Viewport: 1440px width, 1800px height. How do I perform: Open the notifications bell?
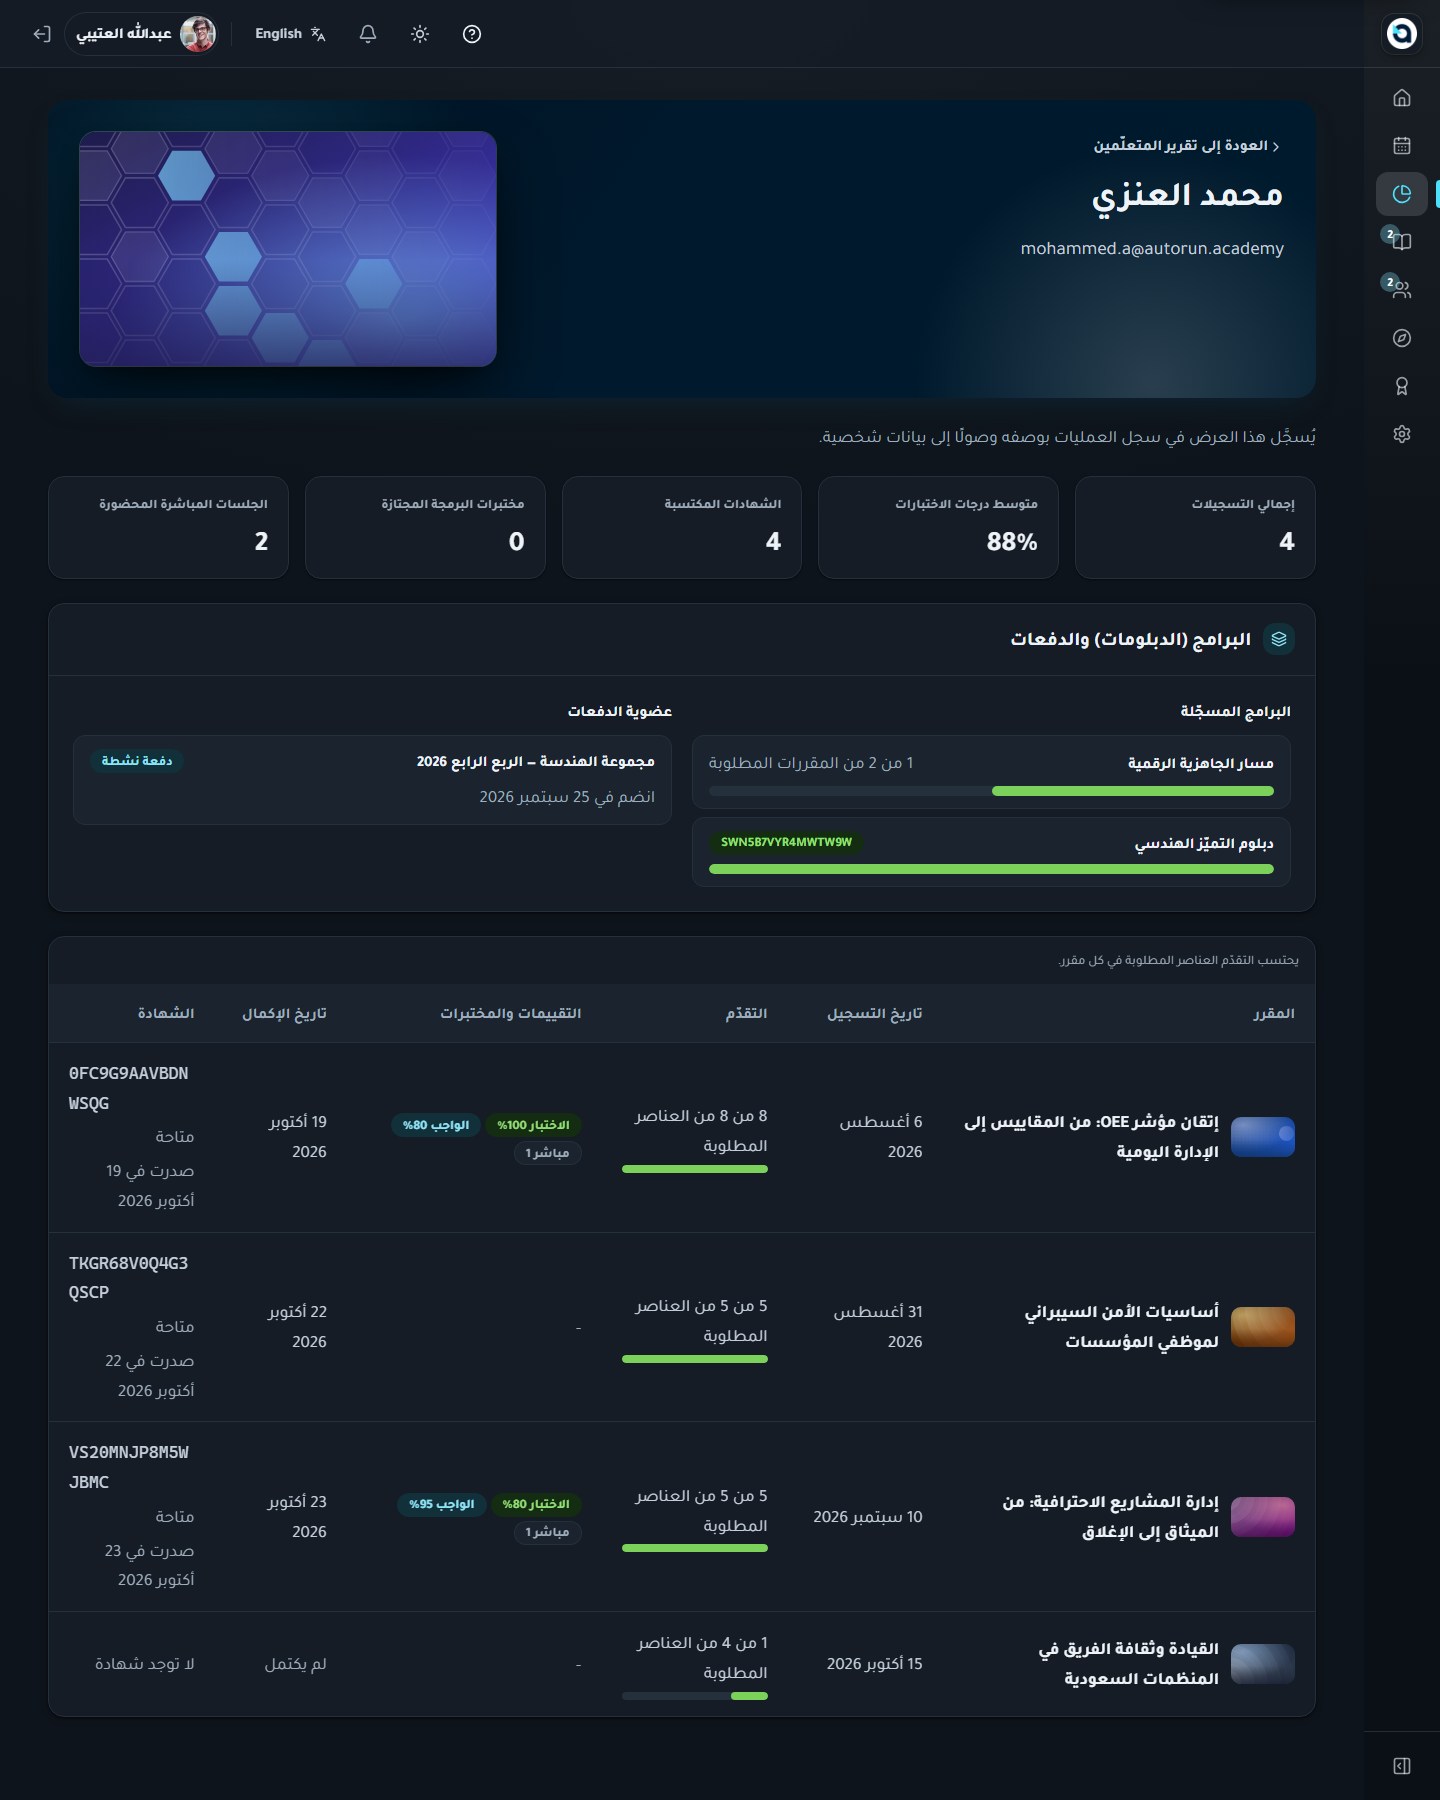pos(368,34)
